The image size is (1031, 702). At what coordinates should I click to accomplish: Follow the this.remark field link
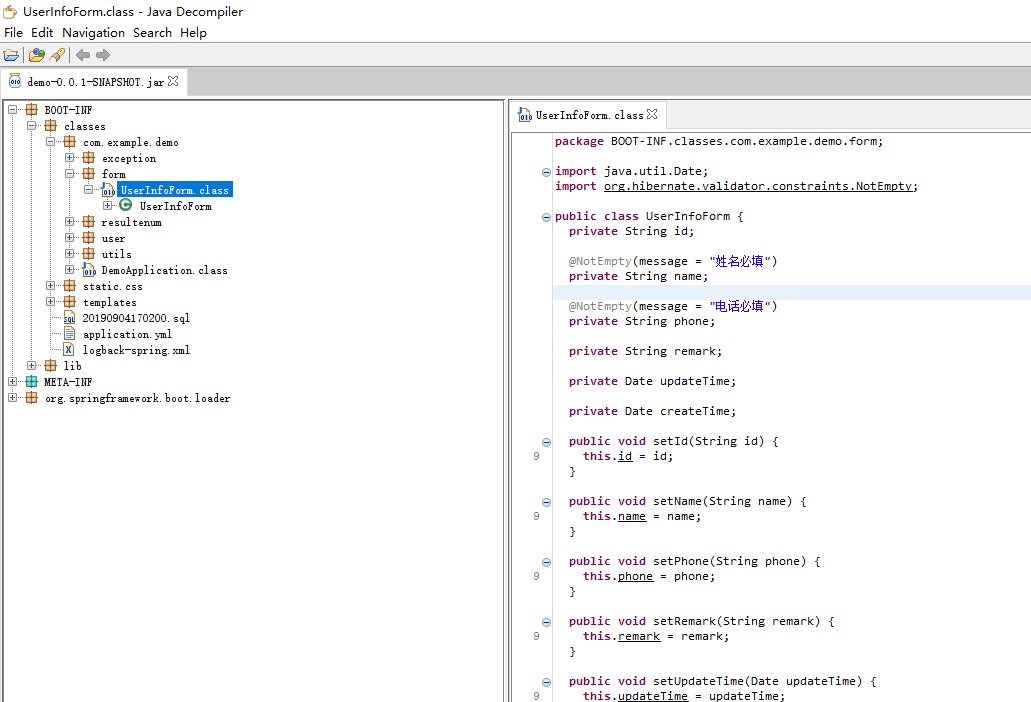click(x=639, y=636)
